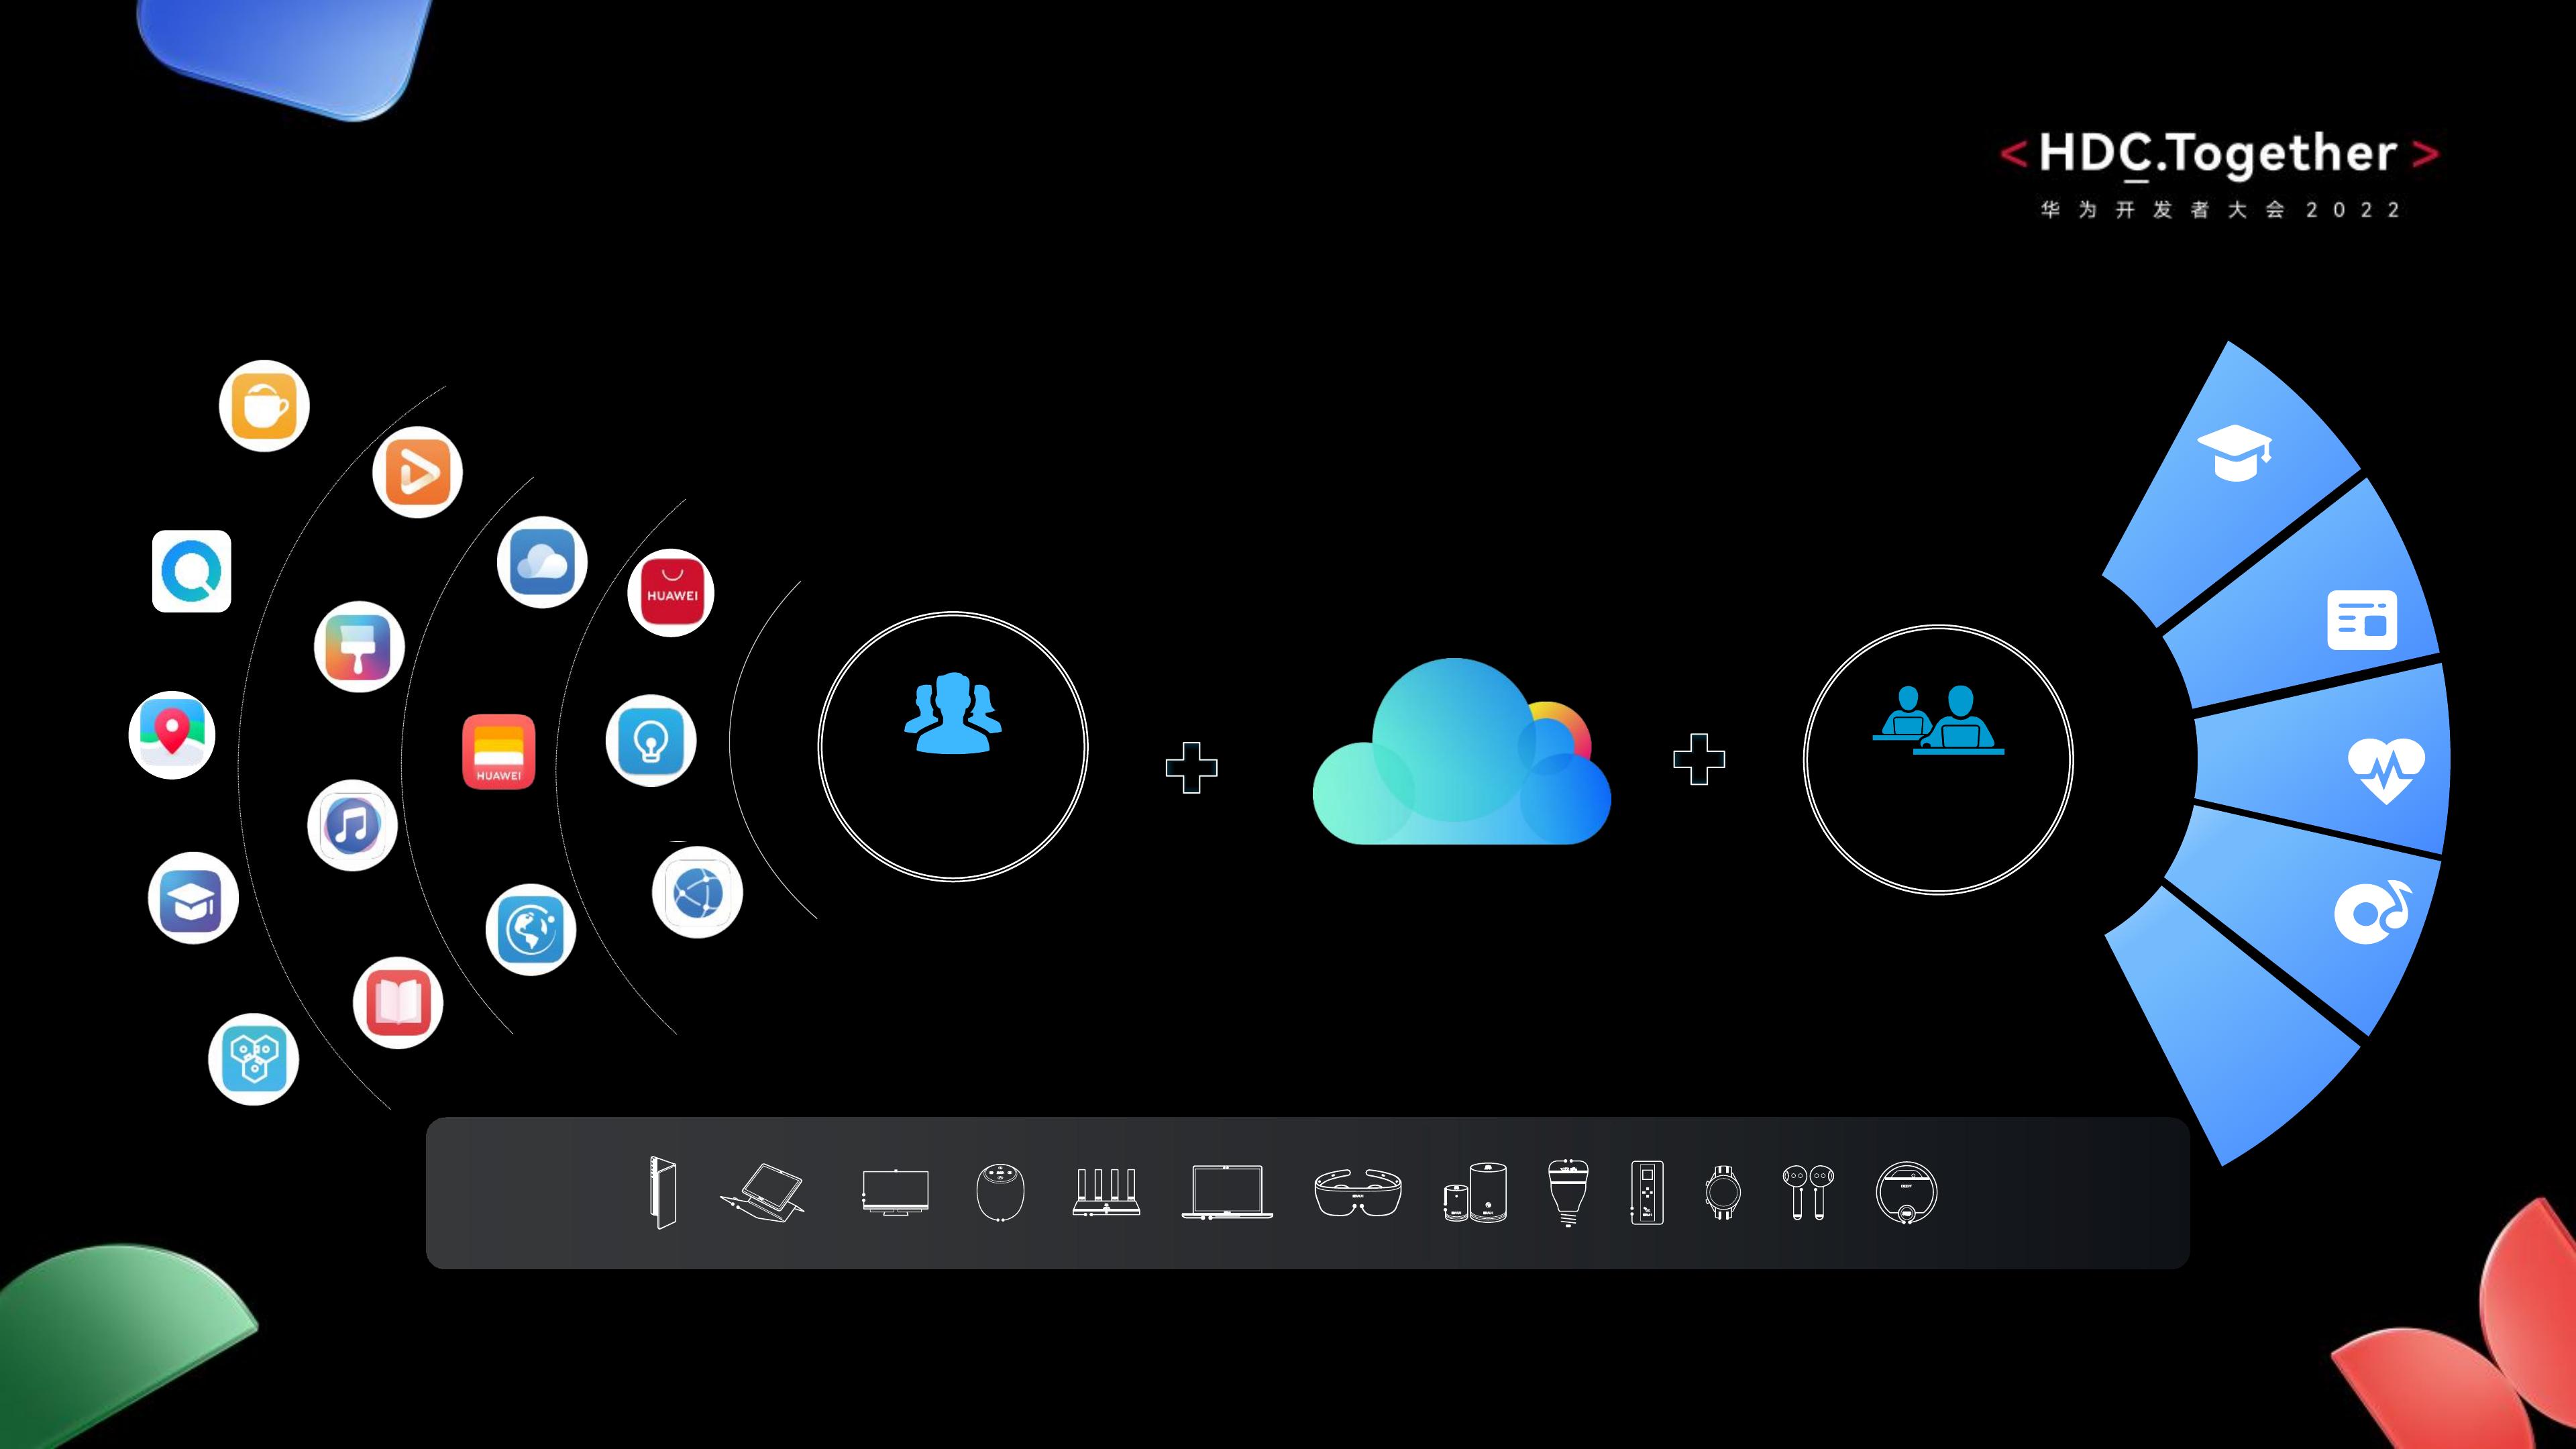Screen dimensions: 2576x1449
Task: Click the Huawei Browser globe icon
Action: coord(697,892)
